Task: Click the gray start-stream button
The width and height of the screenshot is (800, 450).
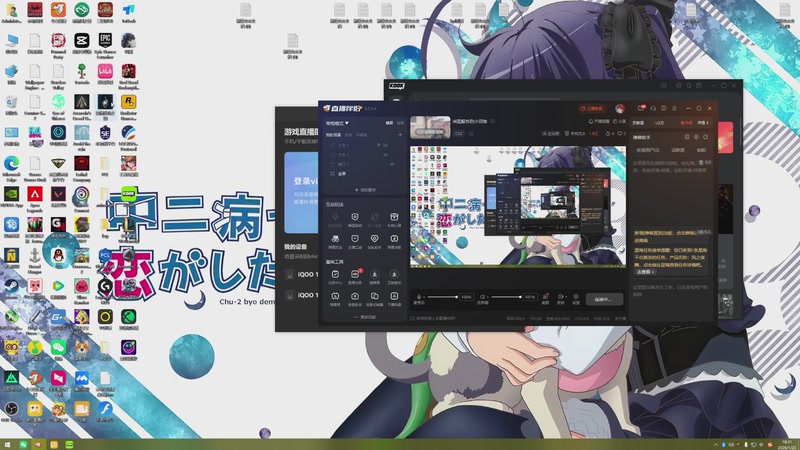Action: (x=604, y=299)
